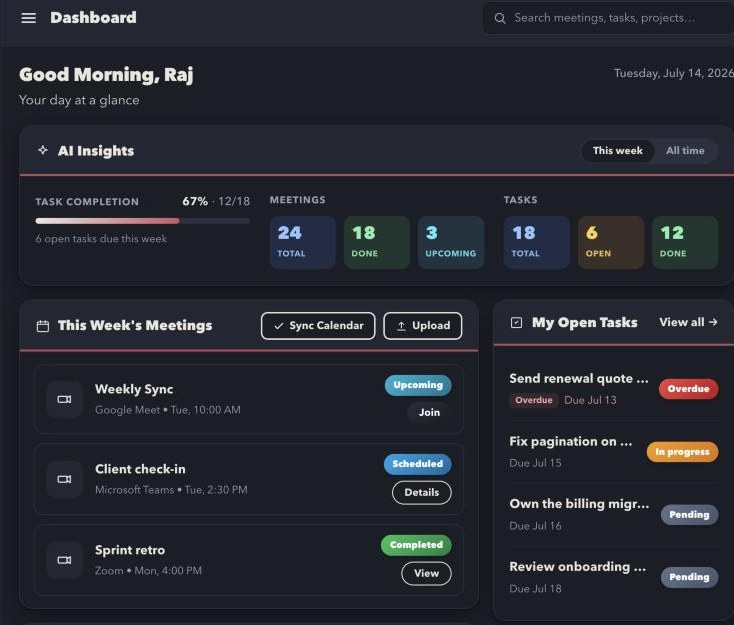
Task: Click the Due Jul 18 date
Action: pyautogui.click(x=535, y=589)
